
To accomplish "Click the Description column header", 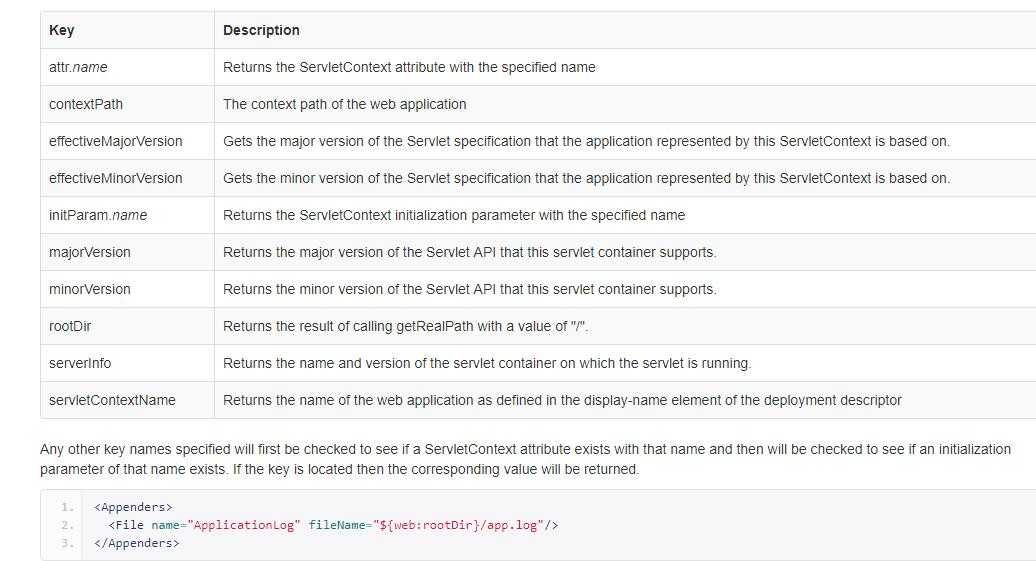I will click(261, 30).
